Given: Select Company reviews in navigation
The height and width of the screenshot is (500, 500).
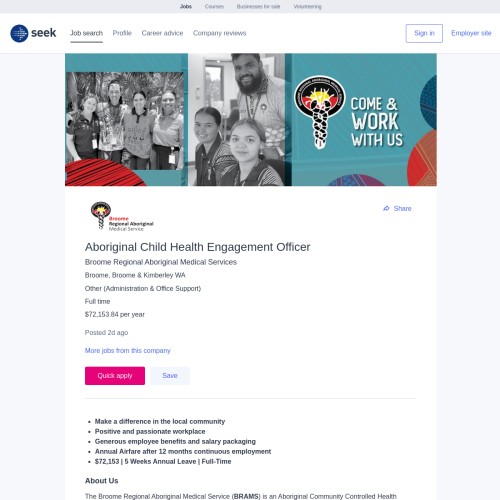Looking at the screenshot, I should coord(219,33).
